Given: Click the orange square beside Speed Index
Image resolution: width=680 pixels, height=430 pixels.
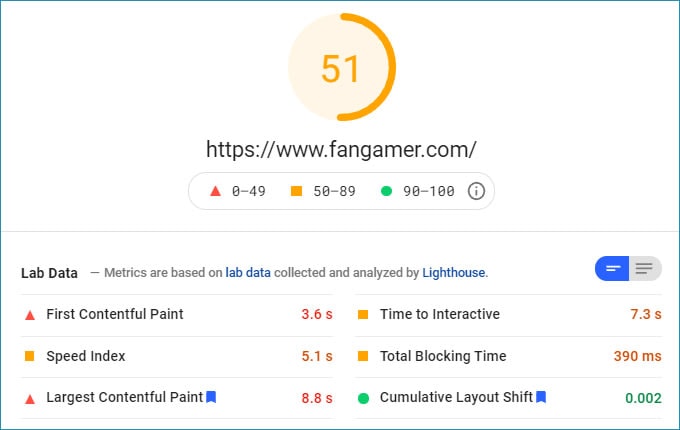Looking at the screenshot, I should point(29,356).
